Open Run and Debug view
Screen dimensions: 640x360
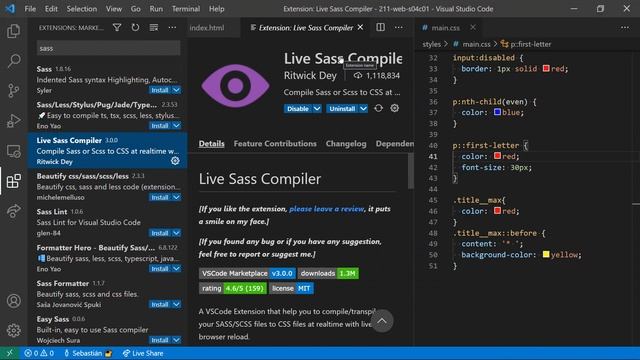point(13,121)
